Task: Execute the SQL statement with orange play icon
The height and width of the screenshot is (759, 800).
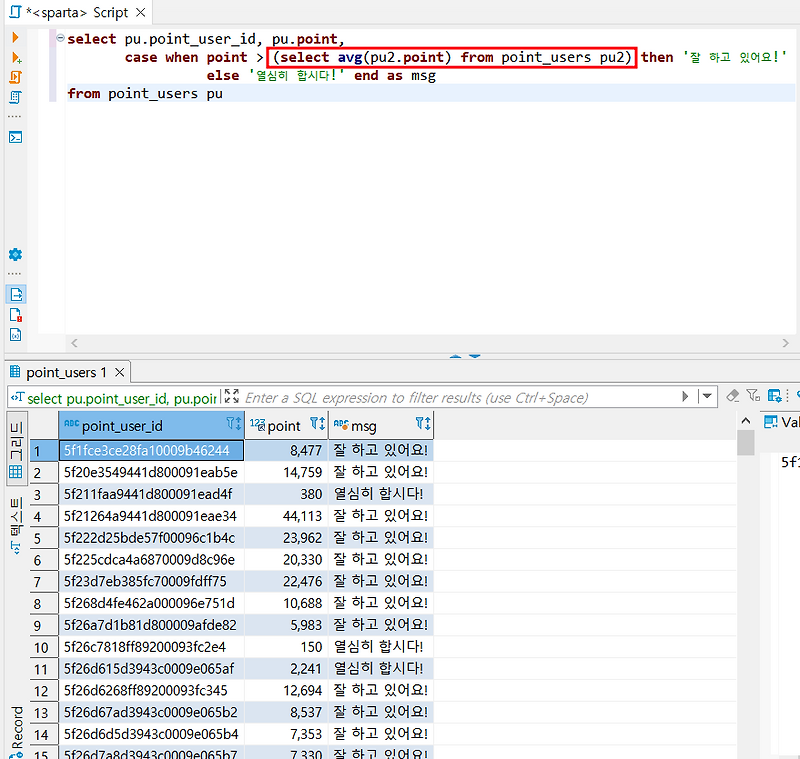Action: tap(15, 37)
